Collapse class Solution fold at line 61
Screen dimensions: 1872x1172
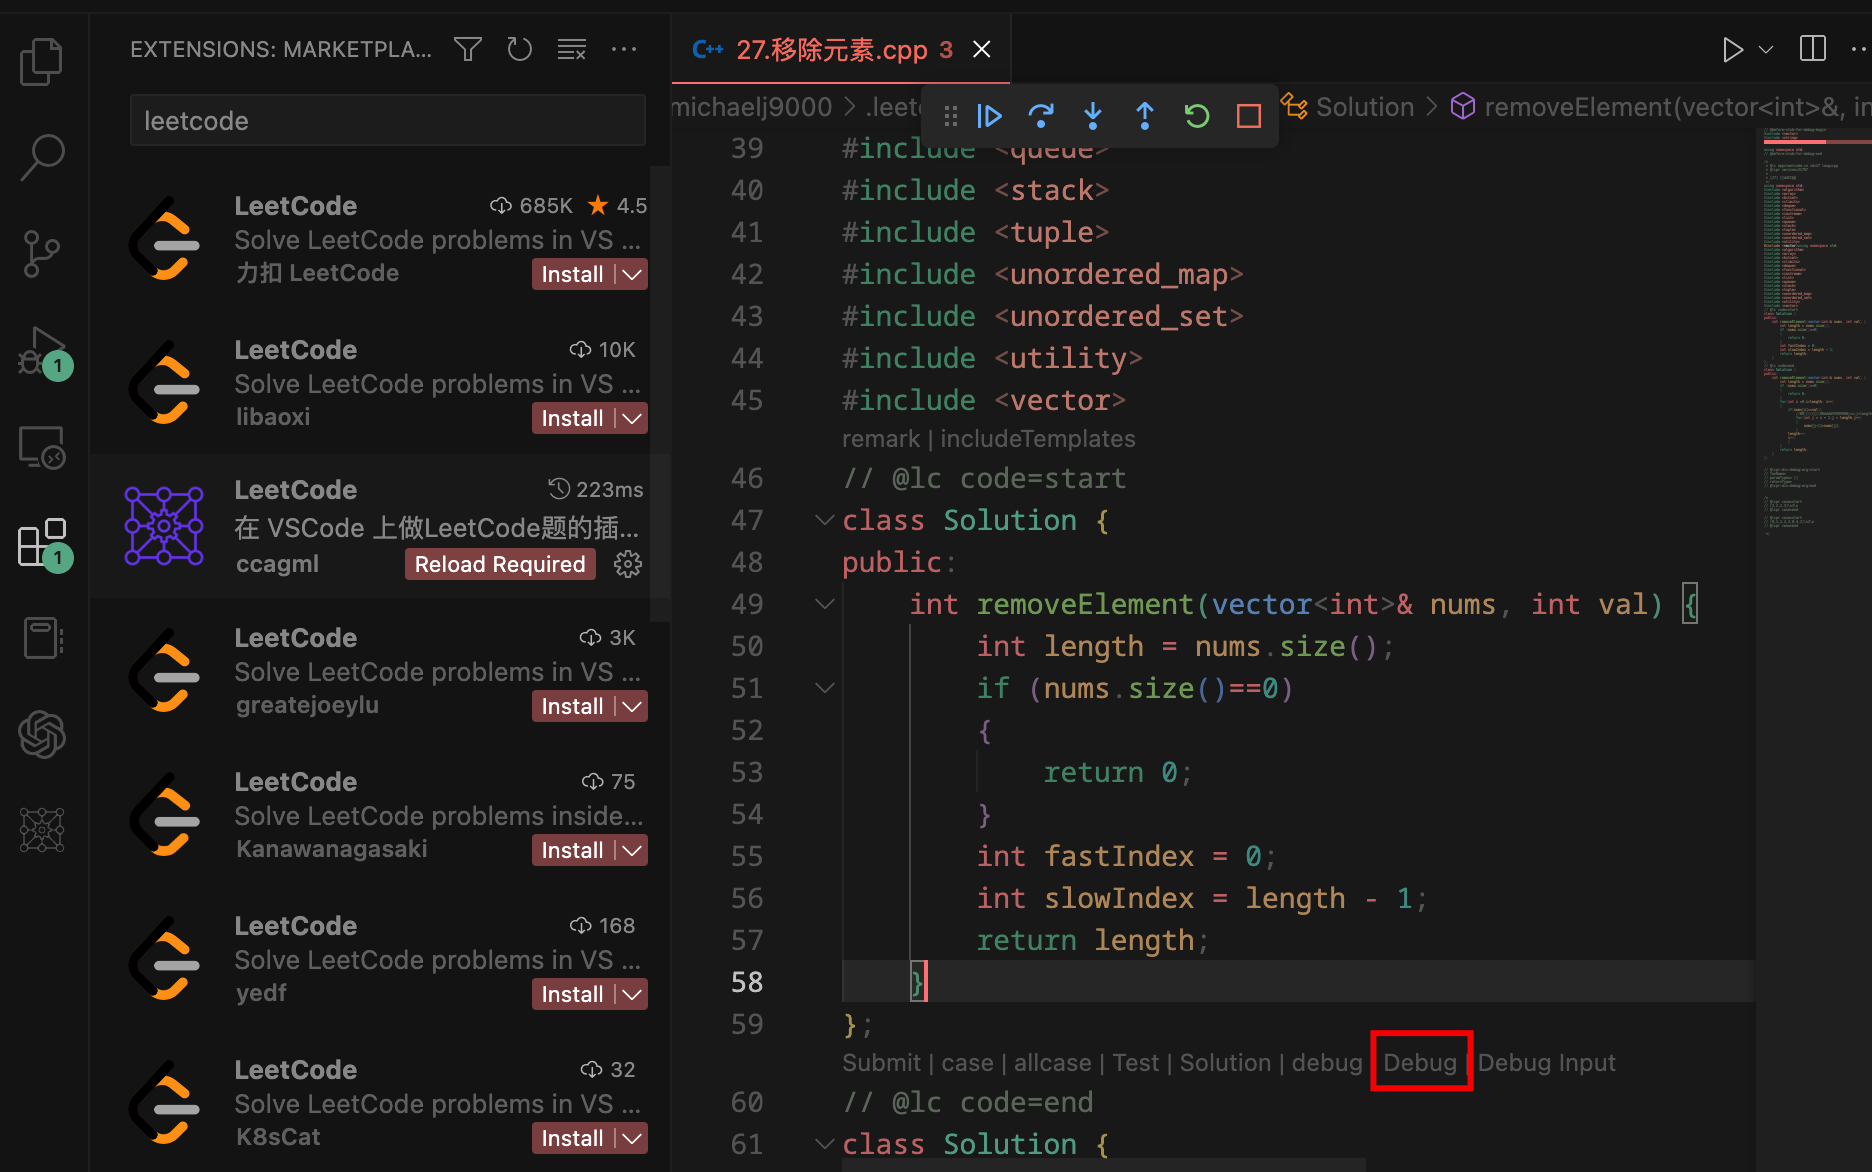point(825,1144)
